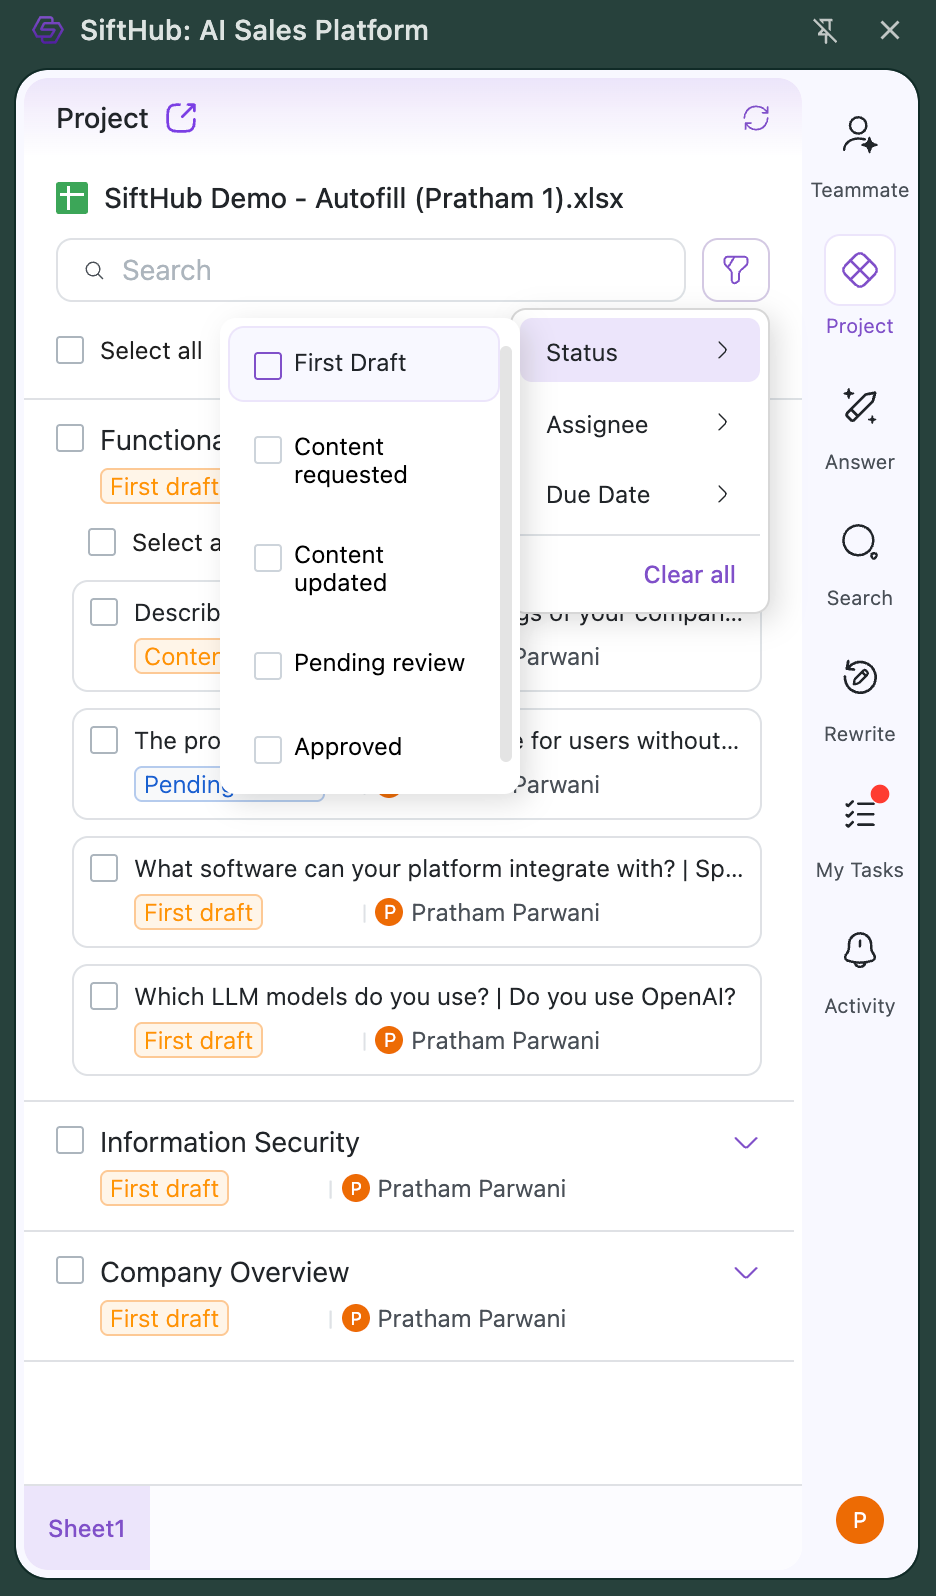The height and width of the screenshot is (1596, 936).
Task: Click the Clear all filters link
Action: [x=689, y=574]
